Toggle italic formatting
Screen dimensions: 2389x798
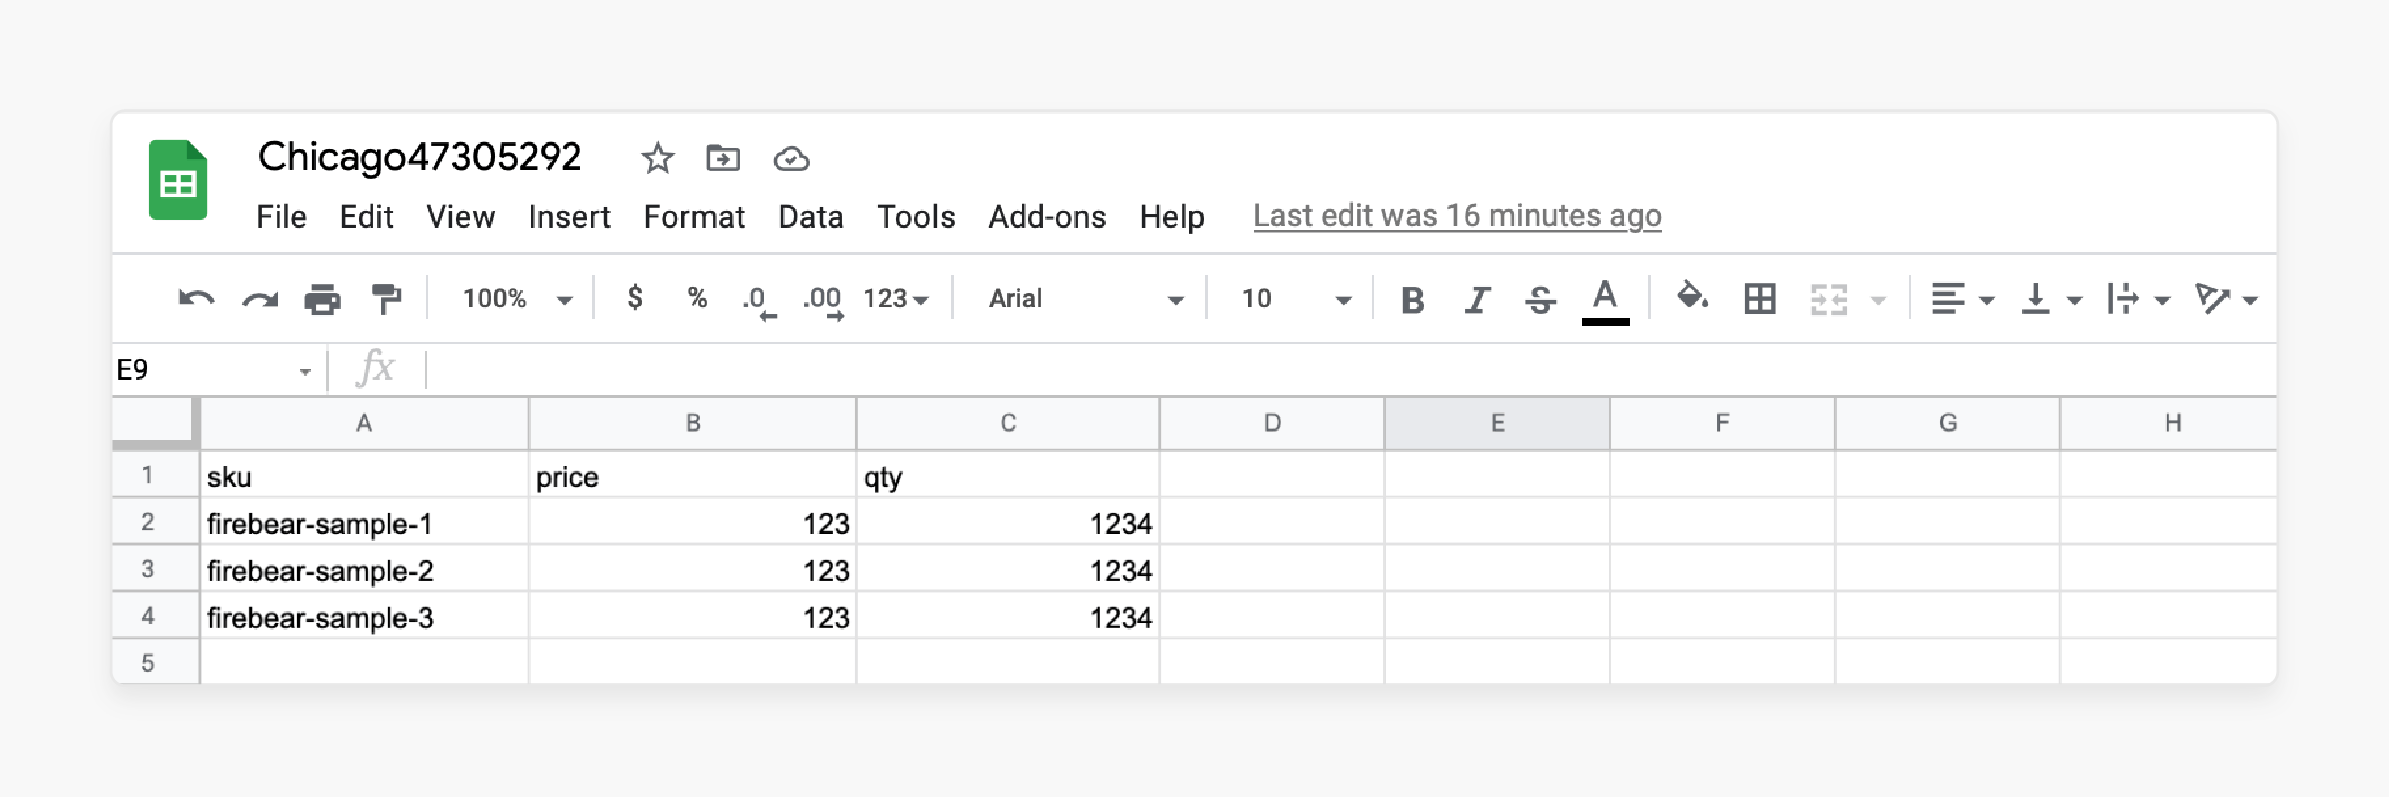coord(1476,299)
